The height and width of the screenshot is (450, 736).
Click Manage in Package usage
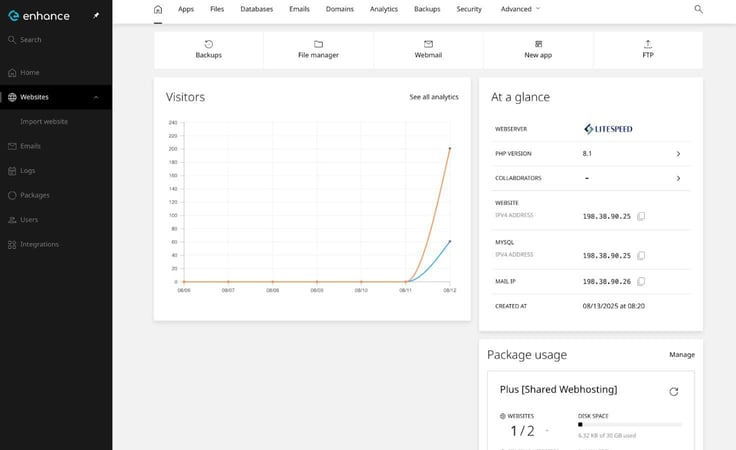pos(682,355)
